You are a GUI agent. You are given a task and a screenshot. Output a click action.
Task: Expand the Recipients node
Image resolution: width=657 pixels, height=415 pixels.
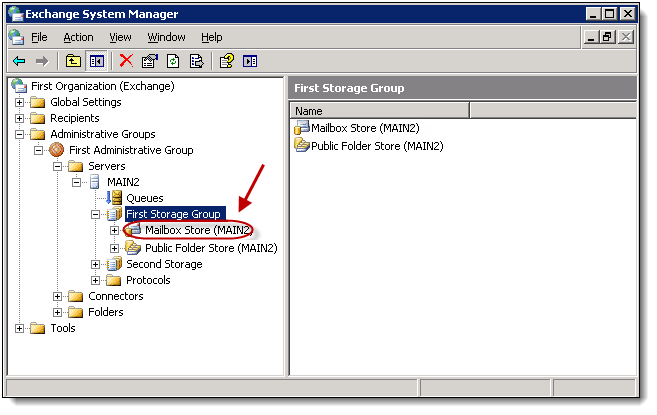click(19, 118)
